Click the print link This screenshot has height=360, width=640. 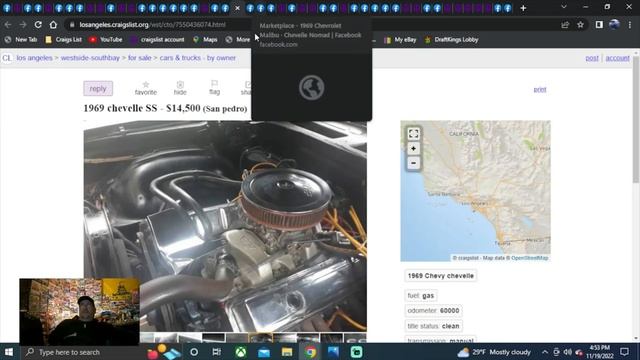click(x=540, y=89)
